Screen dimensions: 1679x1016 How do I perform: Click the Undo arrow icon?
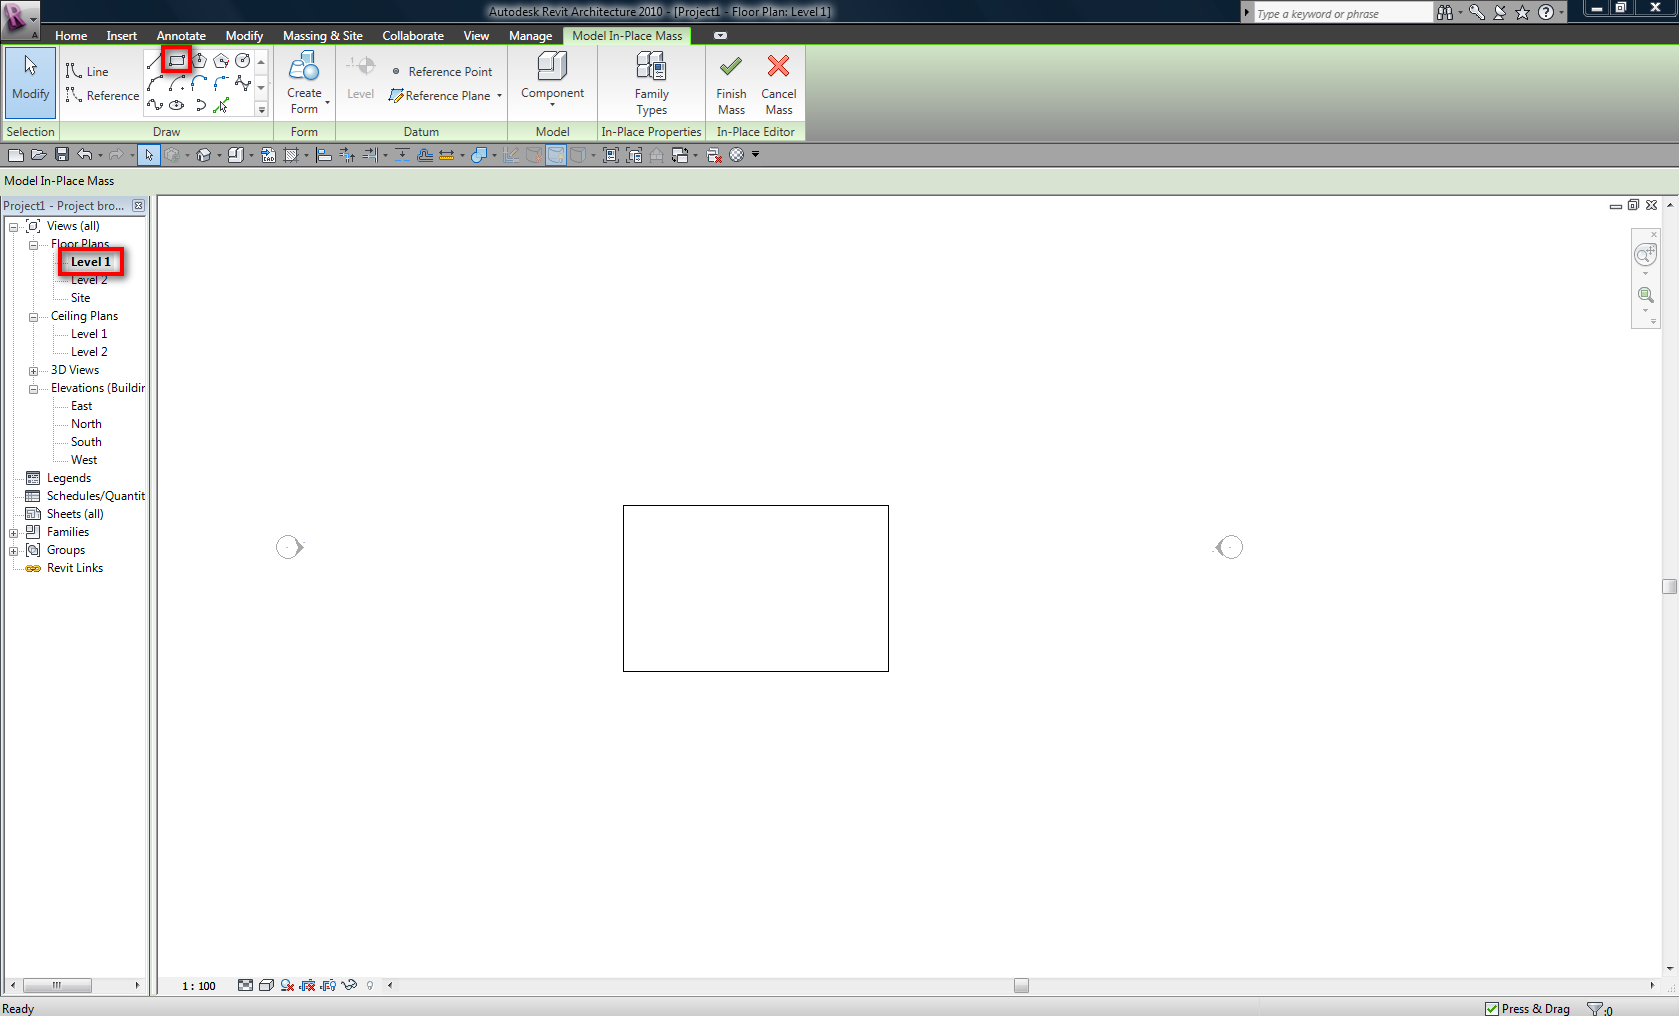tap(85, 155)
